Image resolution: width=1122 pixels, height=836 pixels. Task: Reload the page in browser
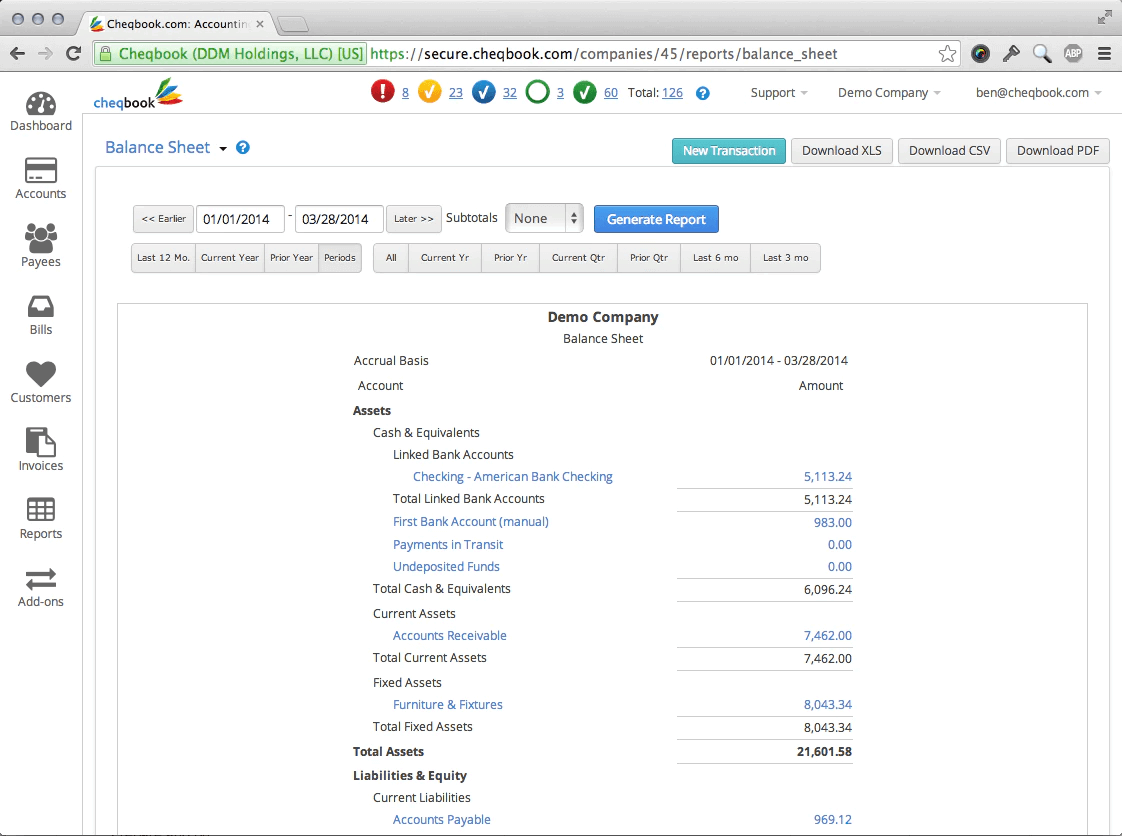73,54
